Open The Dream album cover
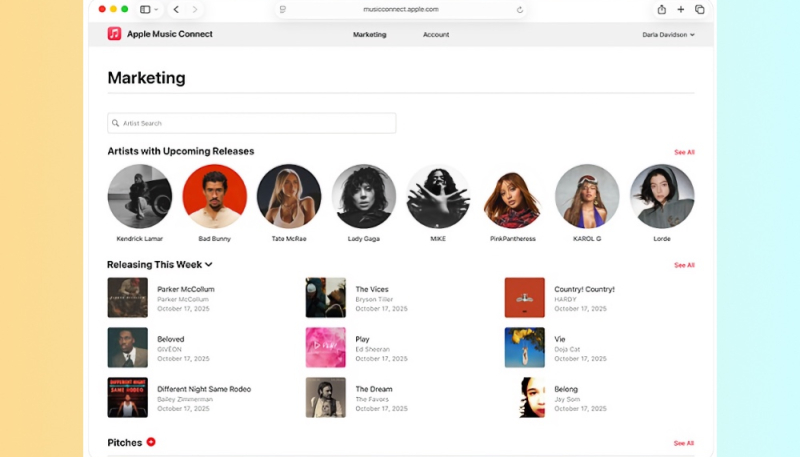Screen dimensions: 800x457 (x=326, y=397)
